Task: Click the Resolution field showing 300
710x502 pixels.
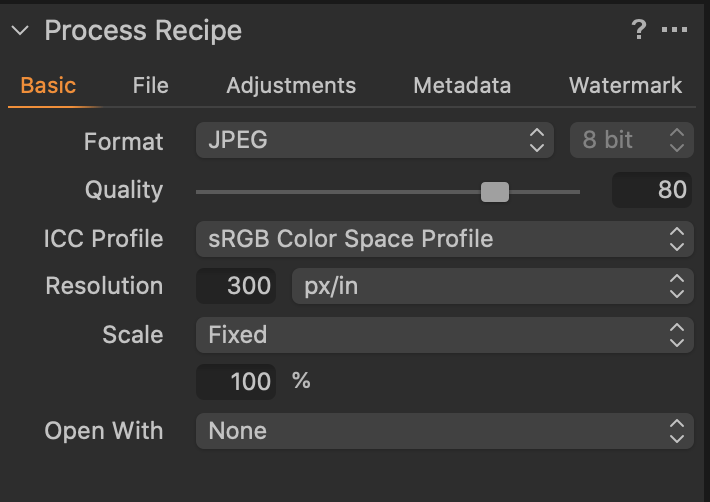Action: [x=237, y=286]
